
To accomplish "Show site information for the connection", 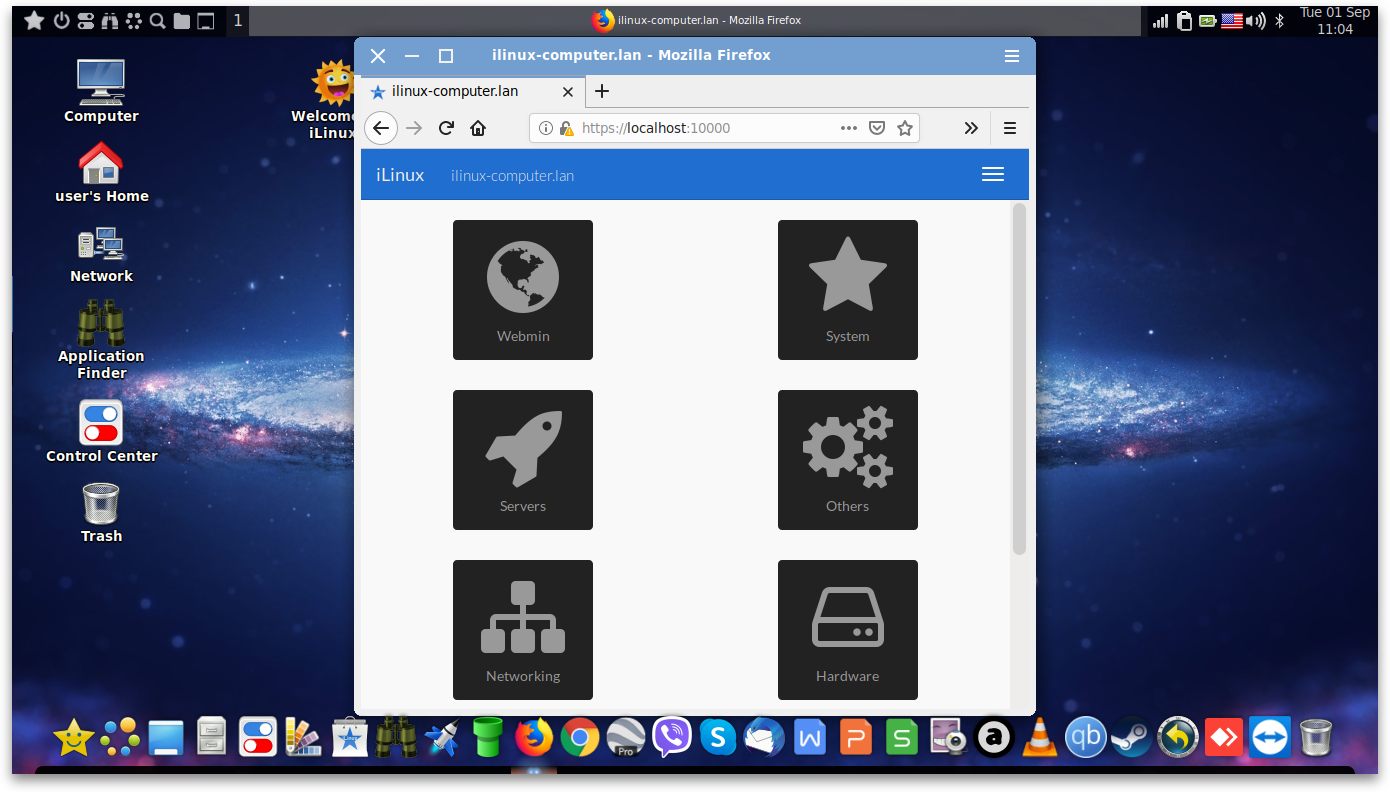I will click(546, 128).
